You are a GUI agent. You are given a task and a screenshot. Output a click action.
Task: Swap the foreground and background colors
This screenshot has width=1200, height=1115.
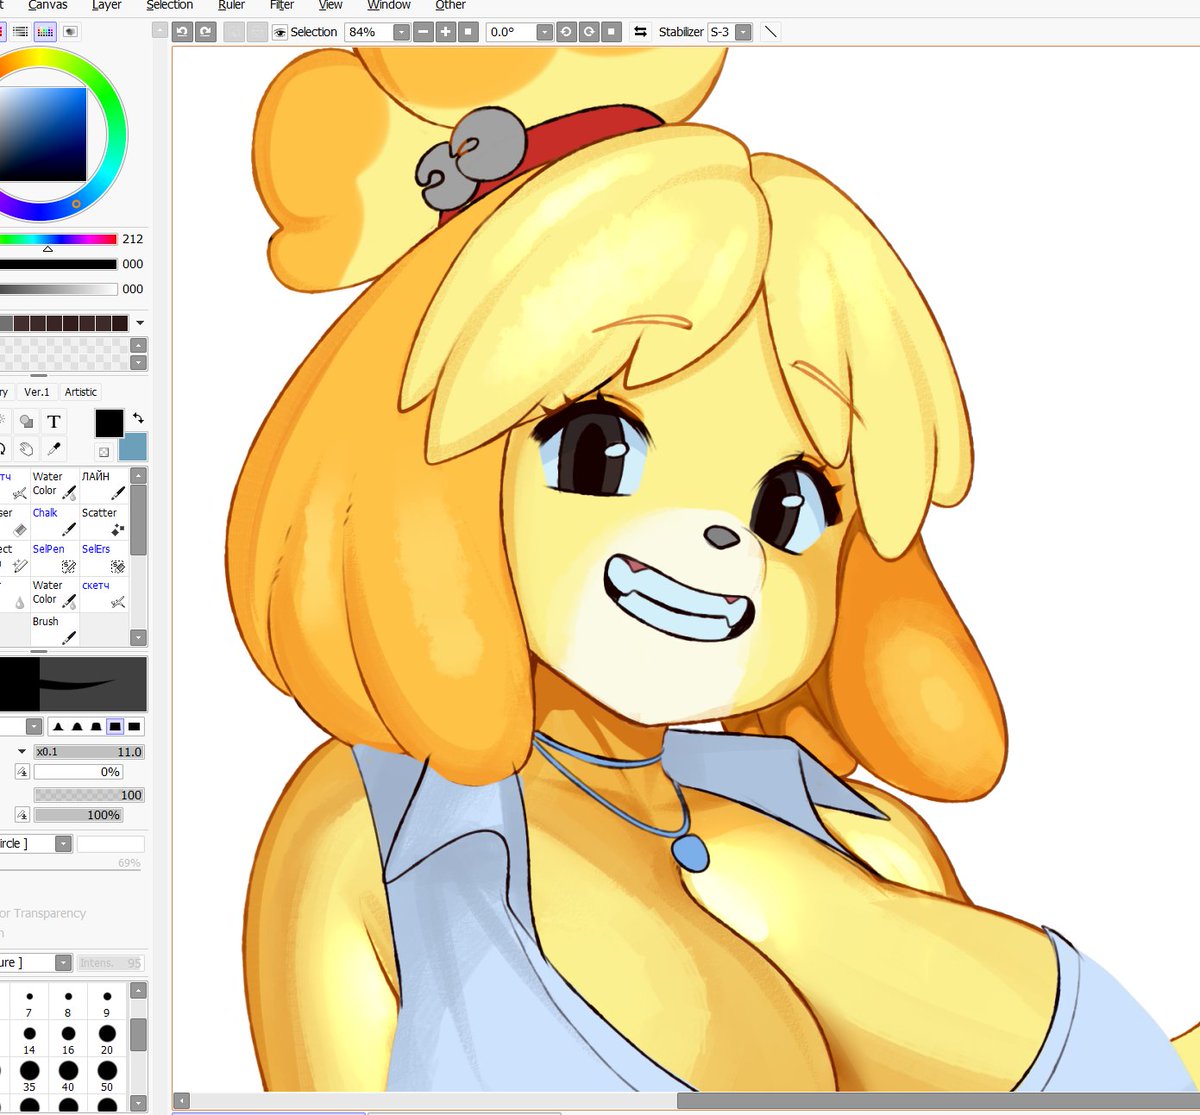(x=138, y=418)
